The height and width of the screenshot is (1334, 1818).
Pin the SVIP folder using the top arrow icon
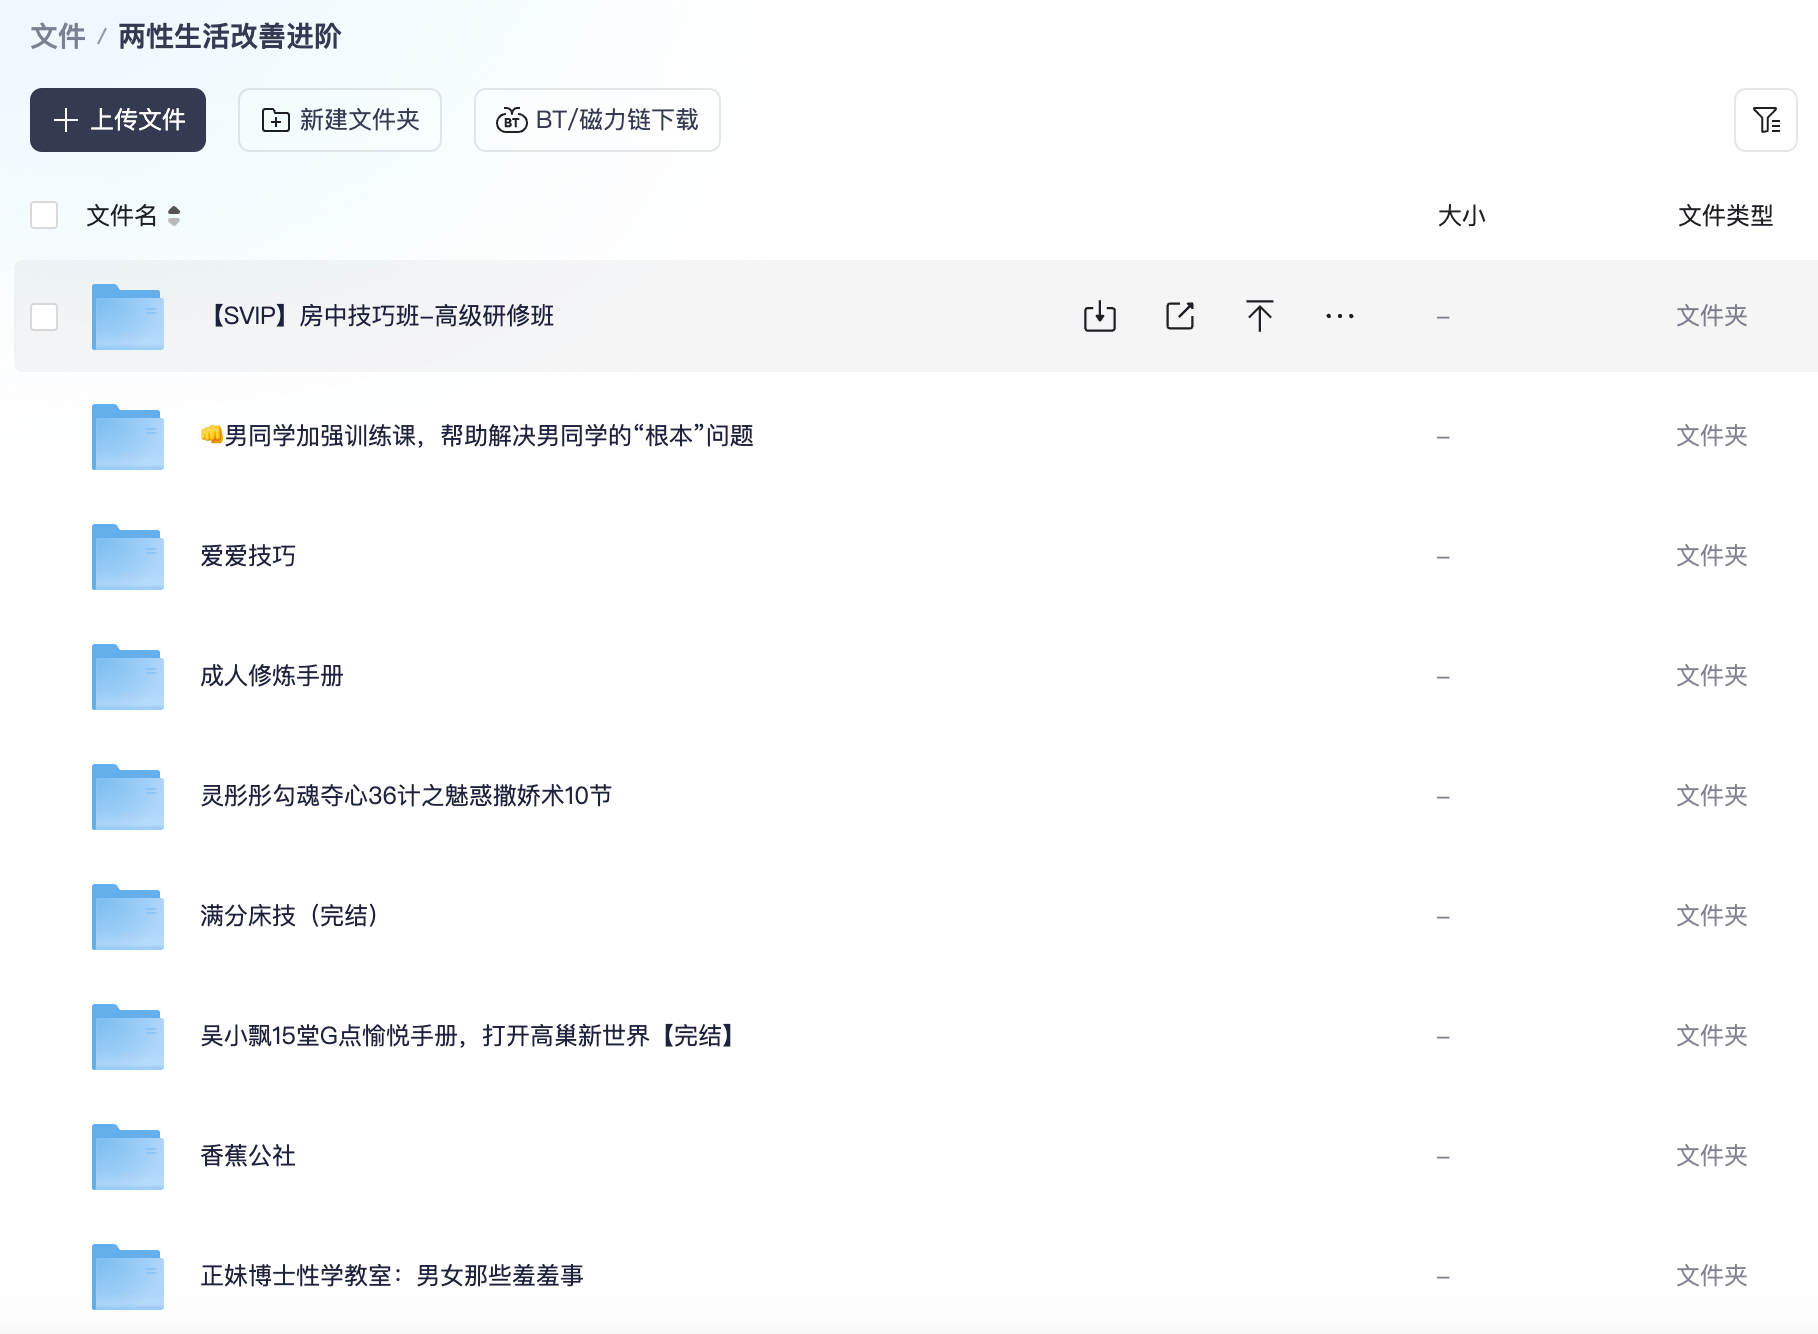[x=1260, y=315]
